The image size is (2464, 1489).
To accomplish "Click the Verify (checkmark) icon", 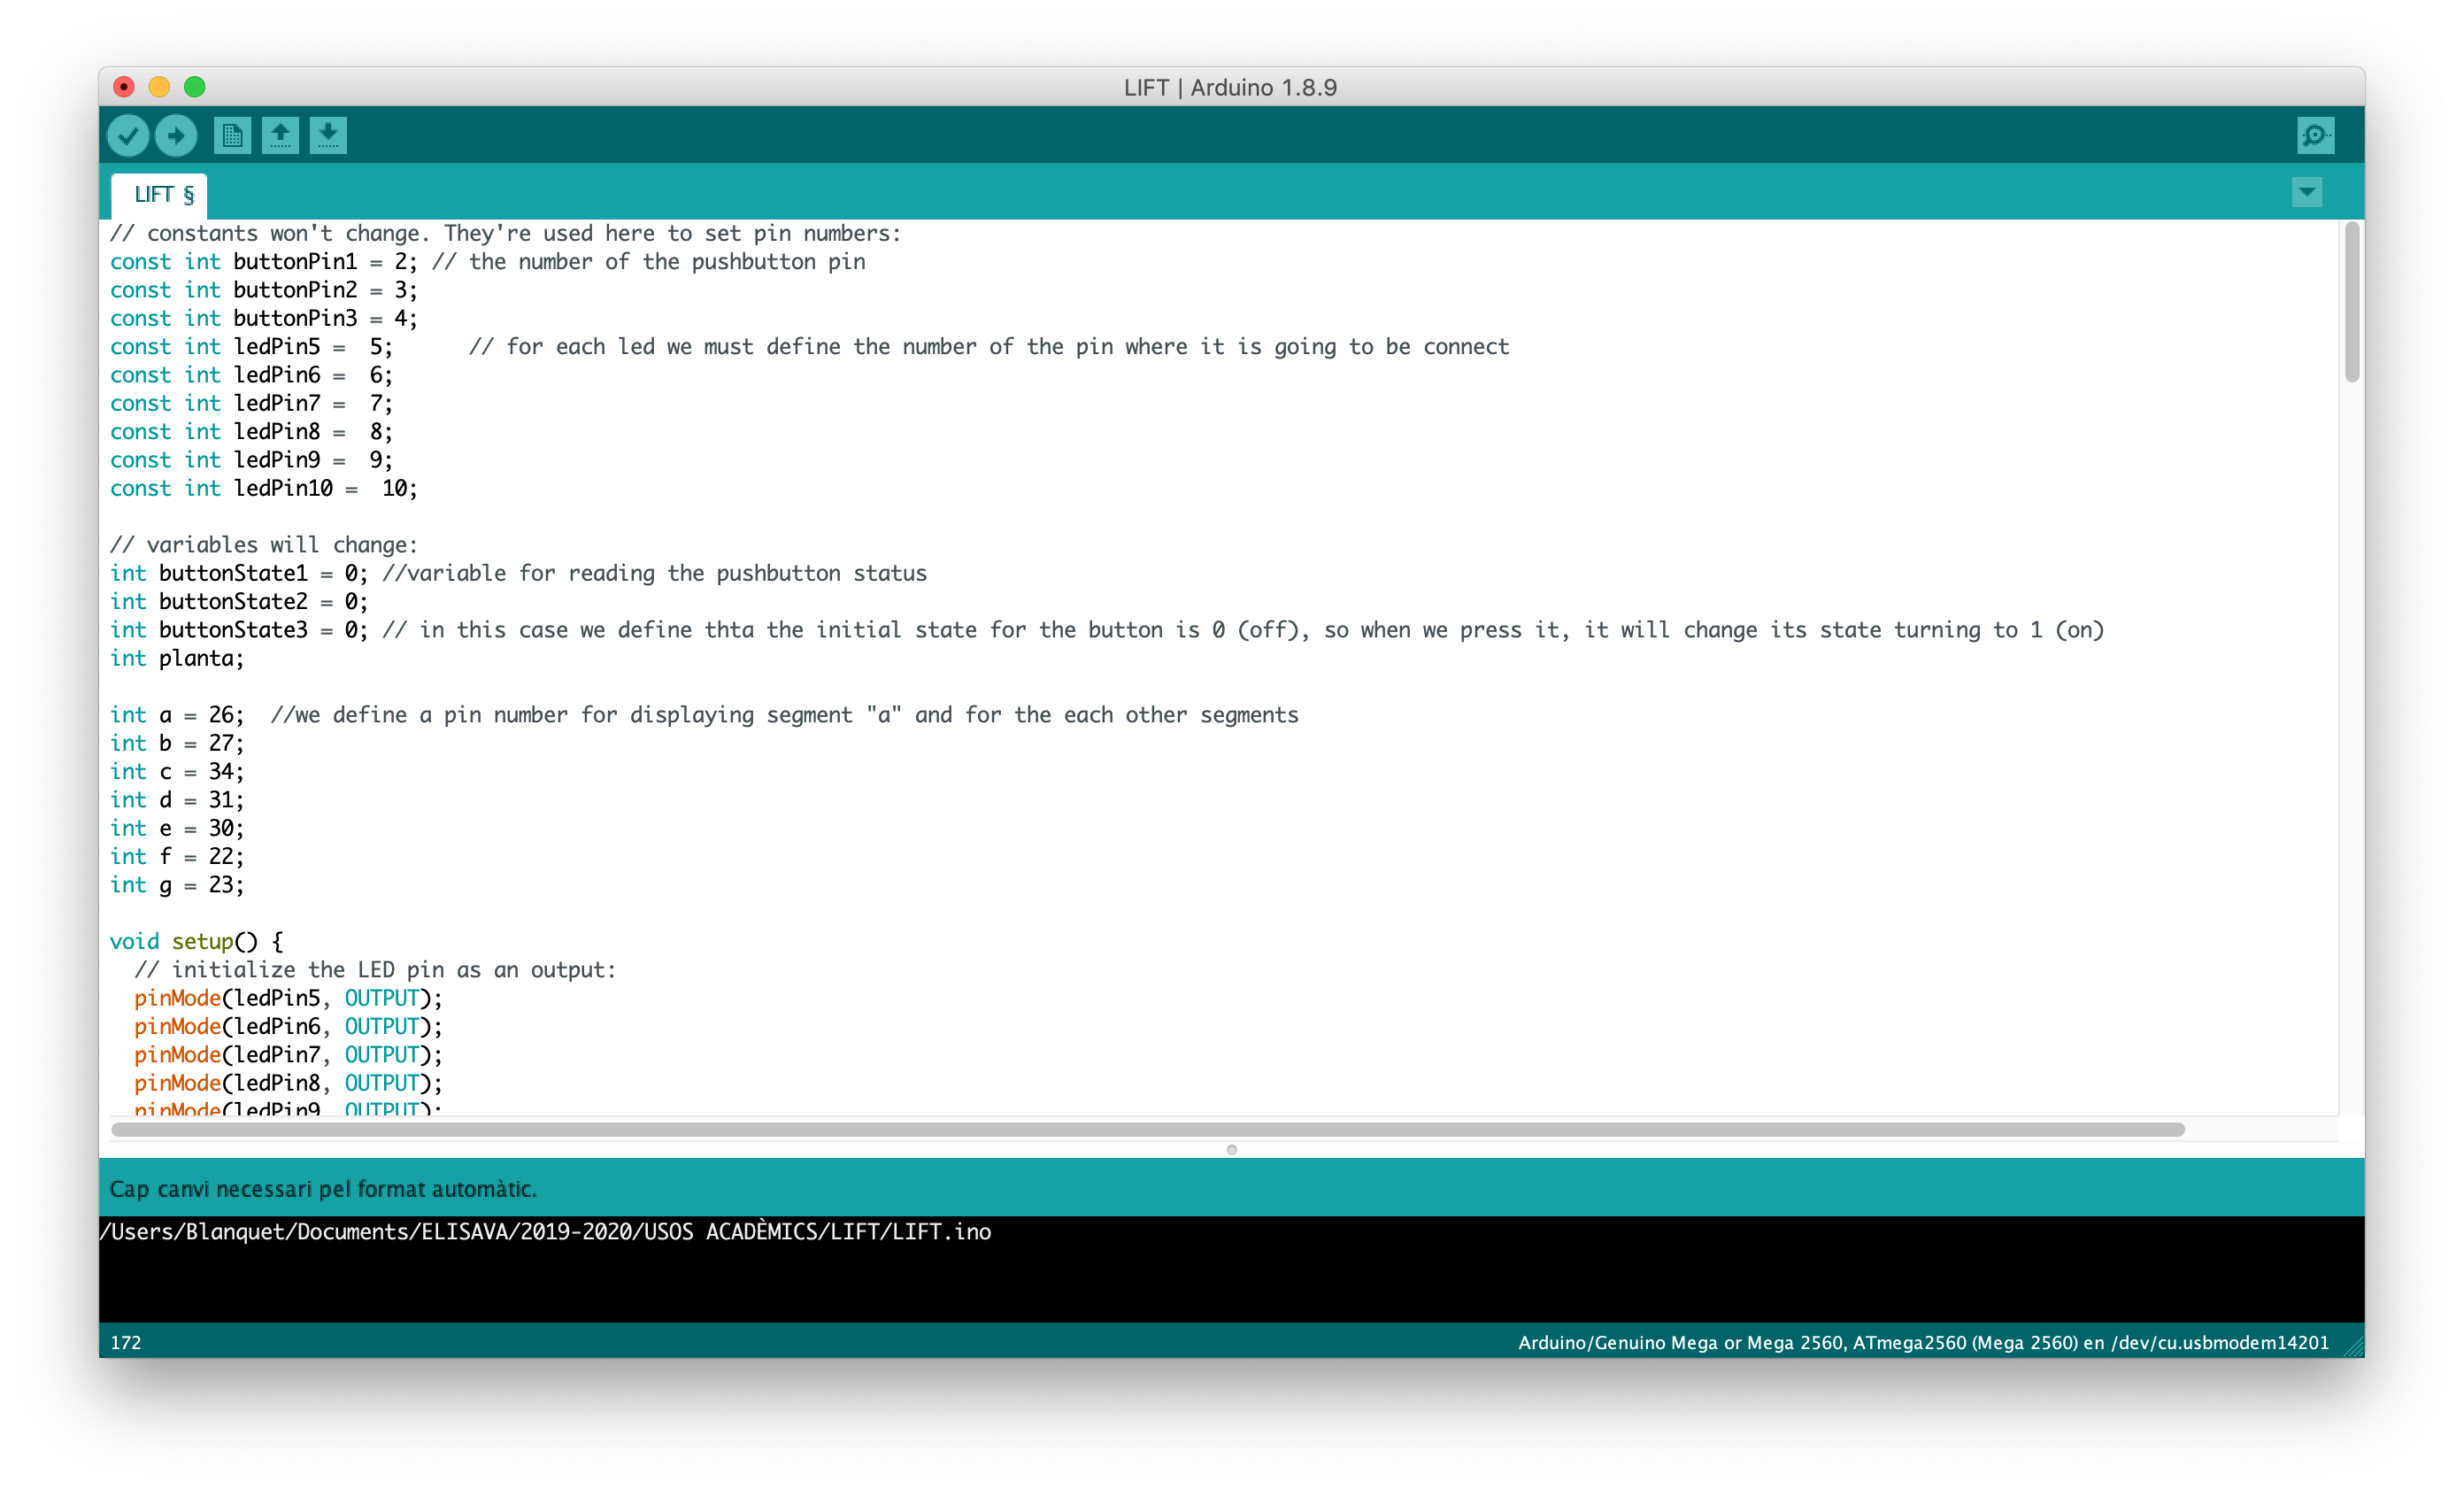I will click(x=132, y=135).
